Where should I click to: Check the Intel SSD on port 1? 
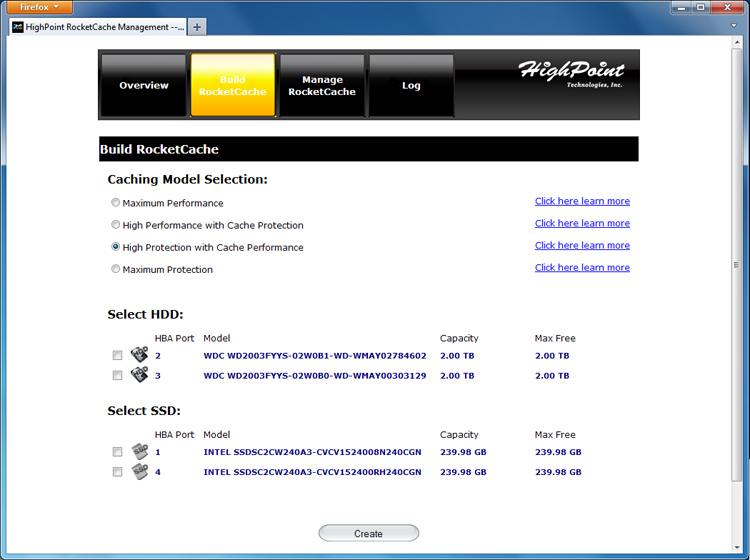click(x=117, y=452)
